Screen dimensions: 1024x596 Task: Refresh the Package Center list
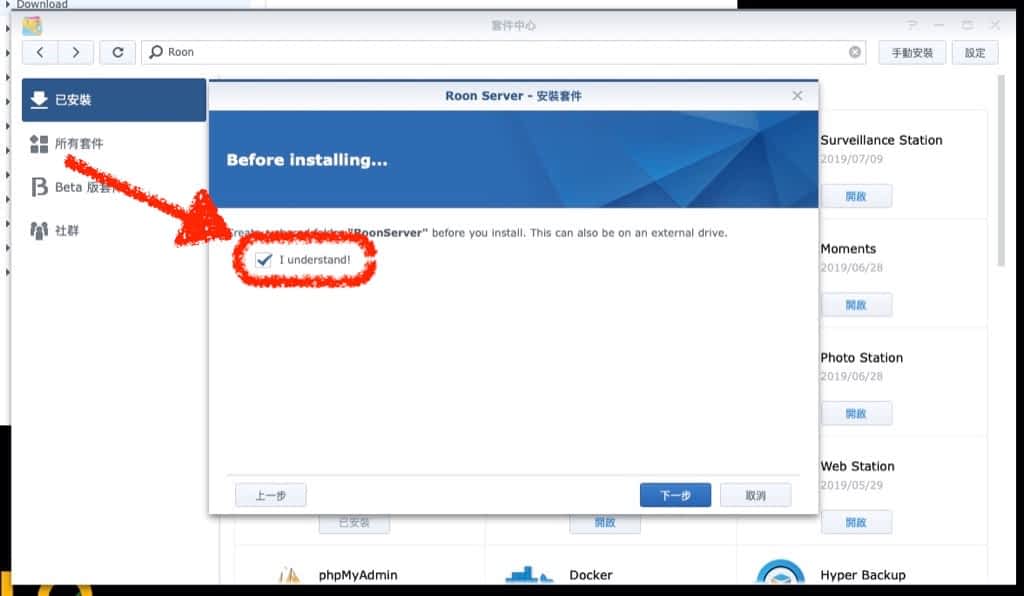pyautogui.click(x=118, y=52)
